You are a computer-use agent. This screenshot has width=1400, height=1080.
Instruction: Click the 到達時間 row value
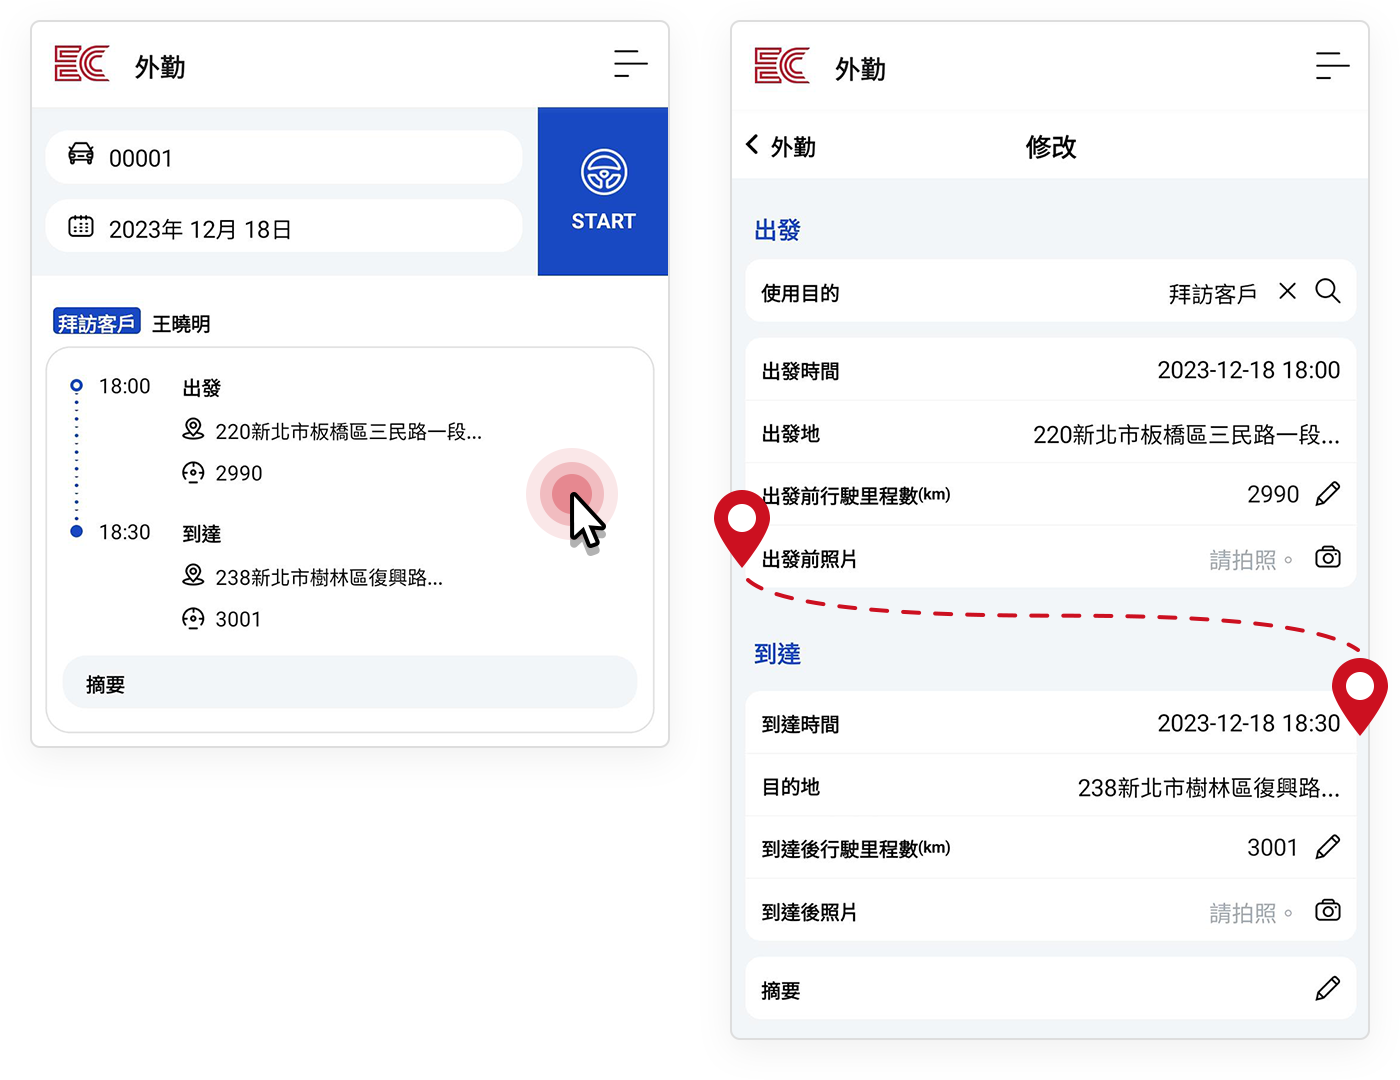(1247, 724)
